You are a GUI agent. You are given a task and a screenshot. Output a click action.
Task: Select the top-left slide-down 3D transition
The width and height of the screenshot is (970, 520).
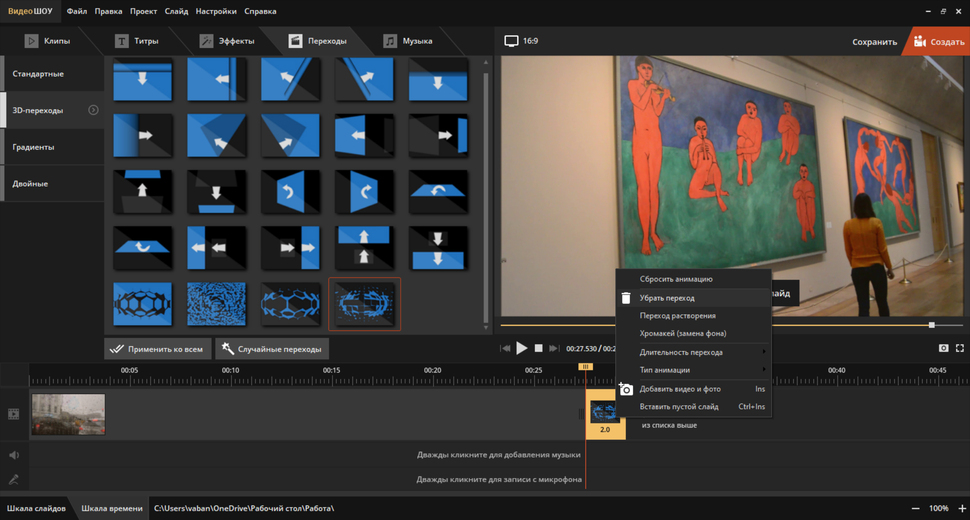(x=142, y=79)
